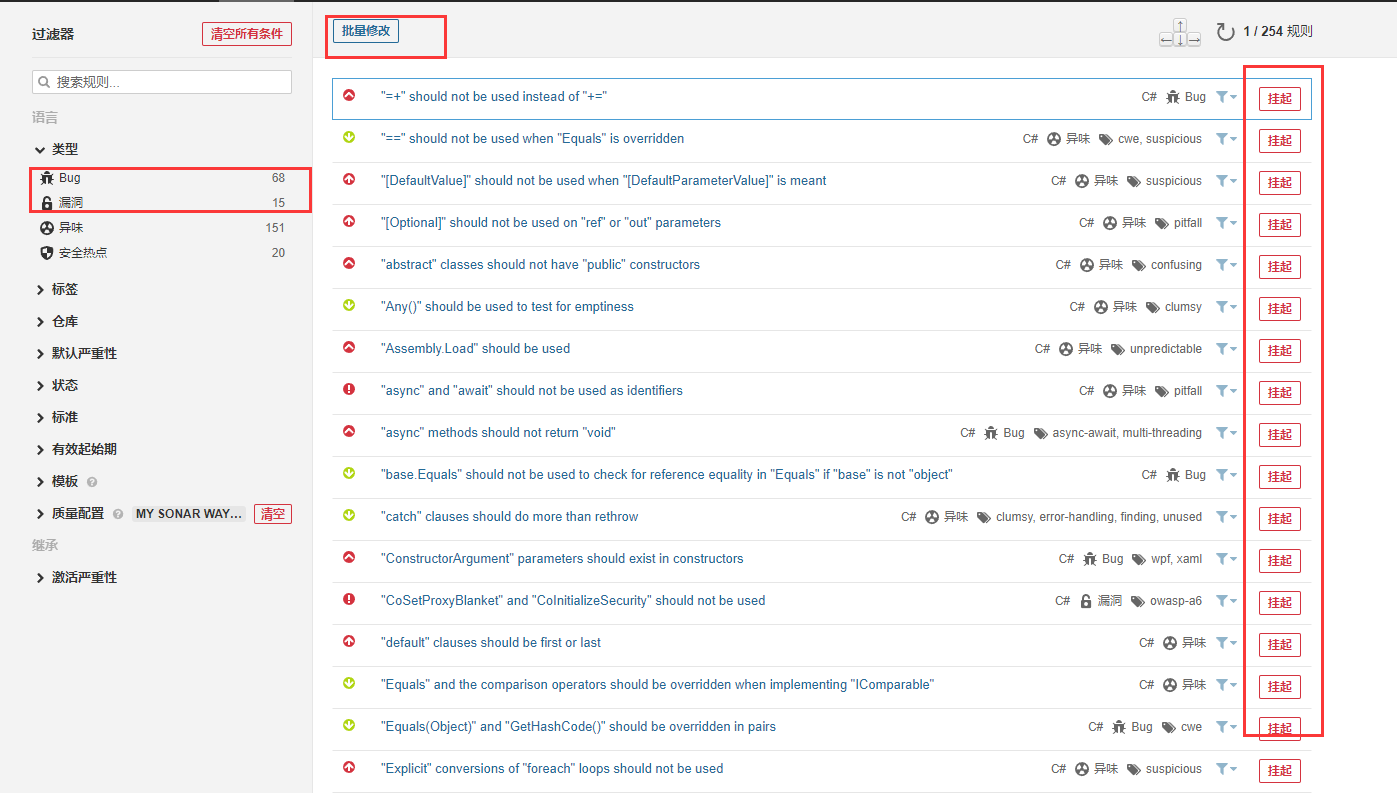Click the reload rules icon beside the count
Image resolution: width=1397 pixels, height=793 pixels.
(1225, 32)
